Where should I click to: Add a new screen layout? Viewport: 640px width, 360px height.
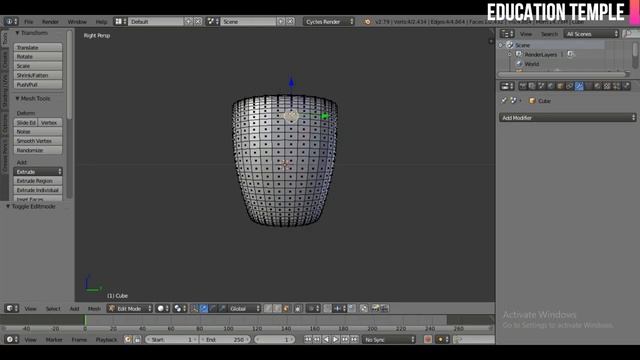coord(188,21)
